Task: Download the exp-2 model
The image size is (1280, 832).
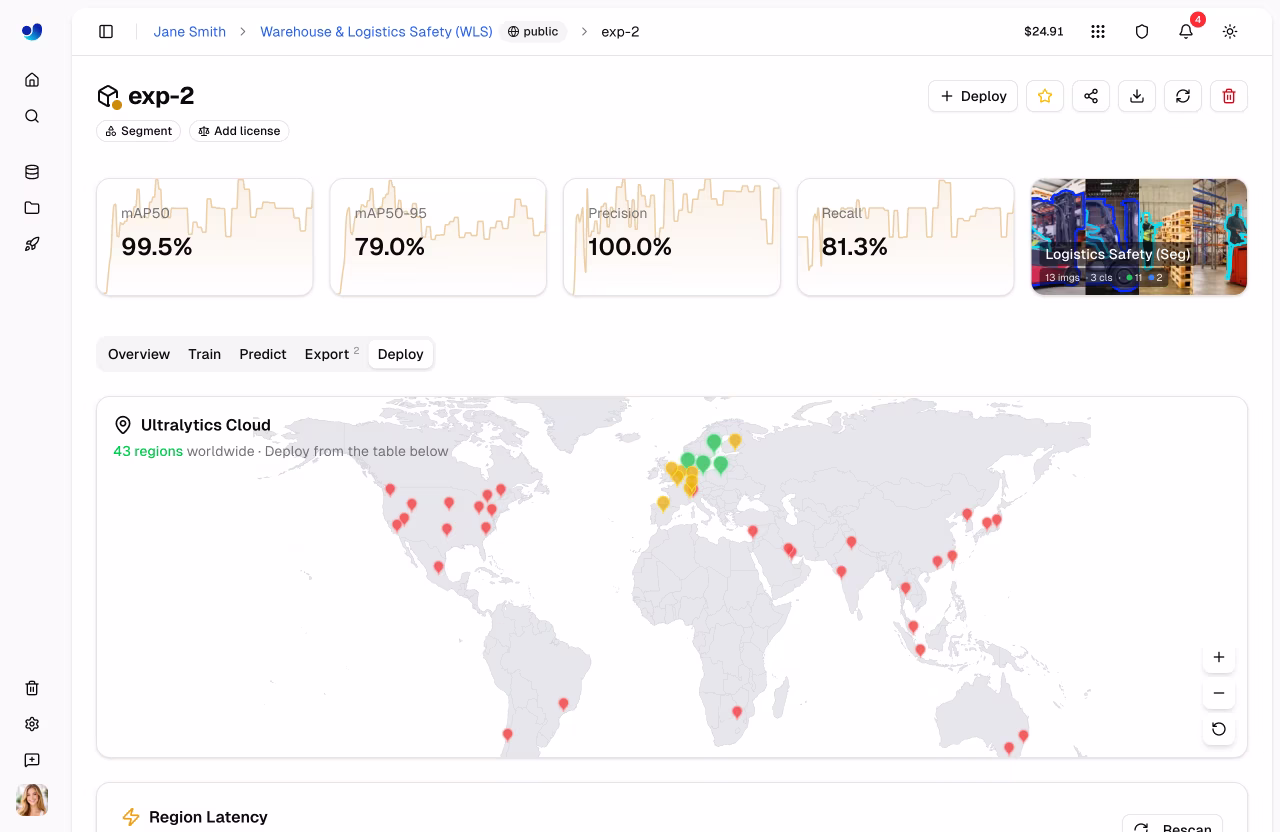Action: point(1137,96)
